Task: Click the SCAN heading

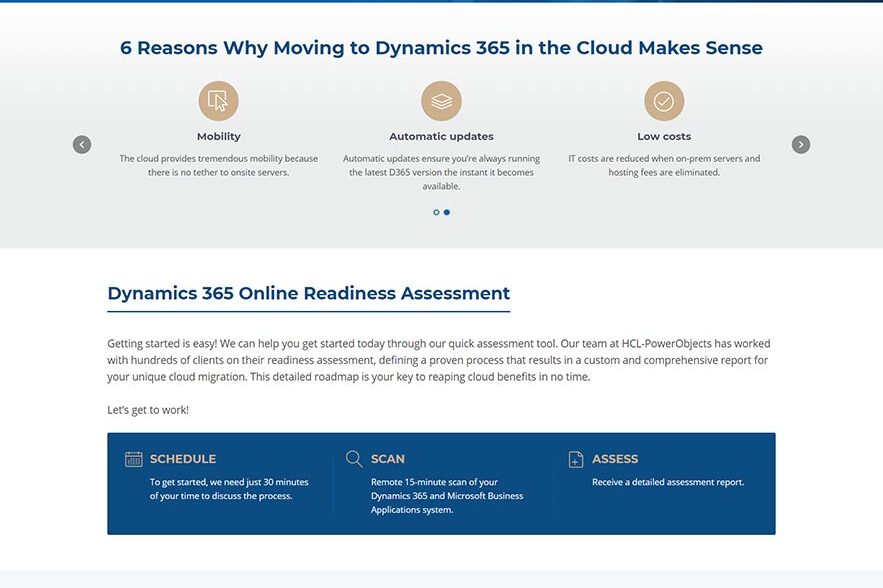Action: [x=388, y=459]
